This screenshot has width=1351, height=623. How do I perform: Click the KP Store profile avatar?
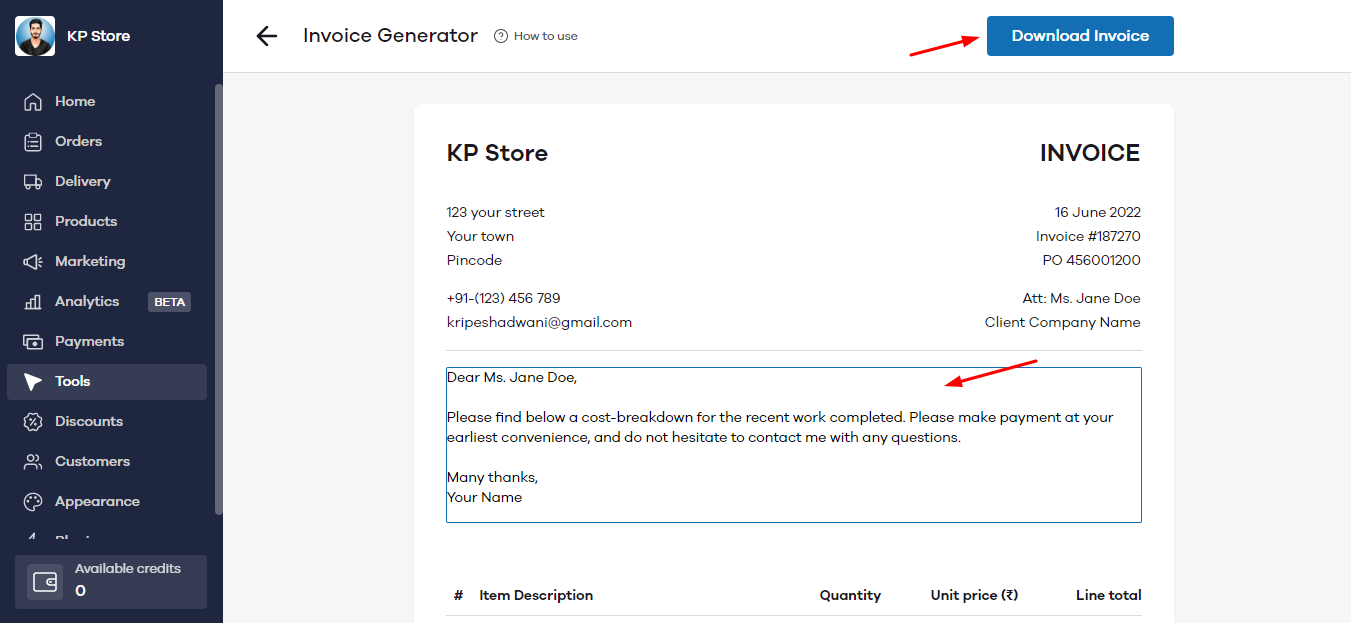coord(35,36)
